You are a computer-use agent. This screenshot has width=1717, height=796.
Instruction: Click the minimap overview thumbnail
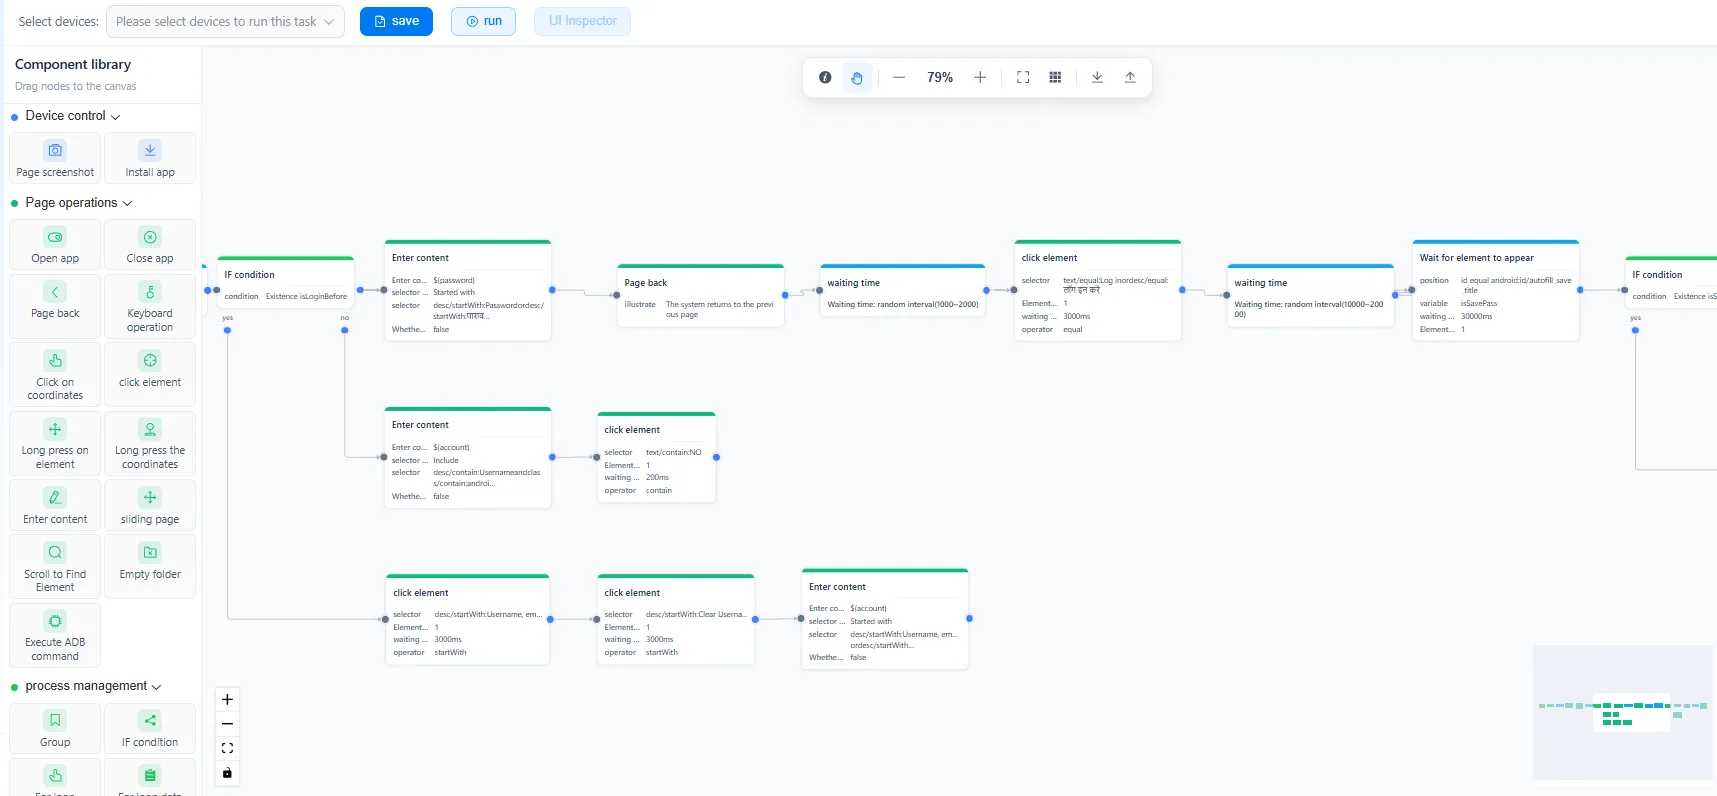1622,712
